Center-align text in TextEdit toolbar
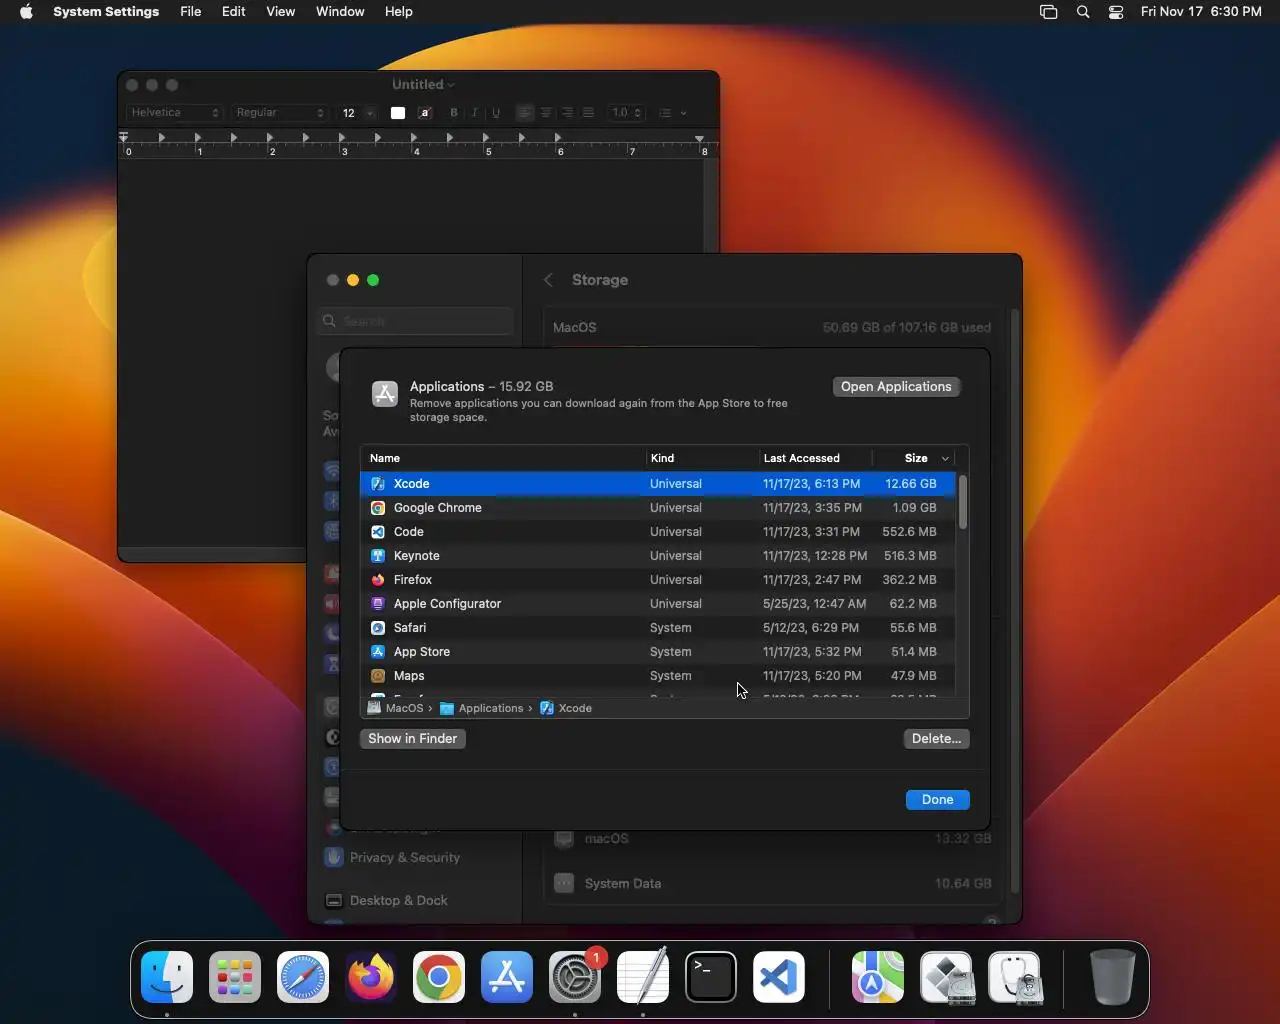 tap(546, 113)
